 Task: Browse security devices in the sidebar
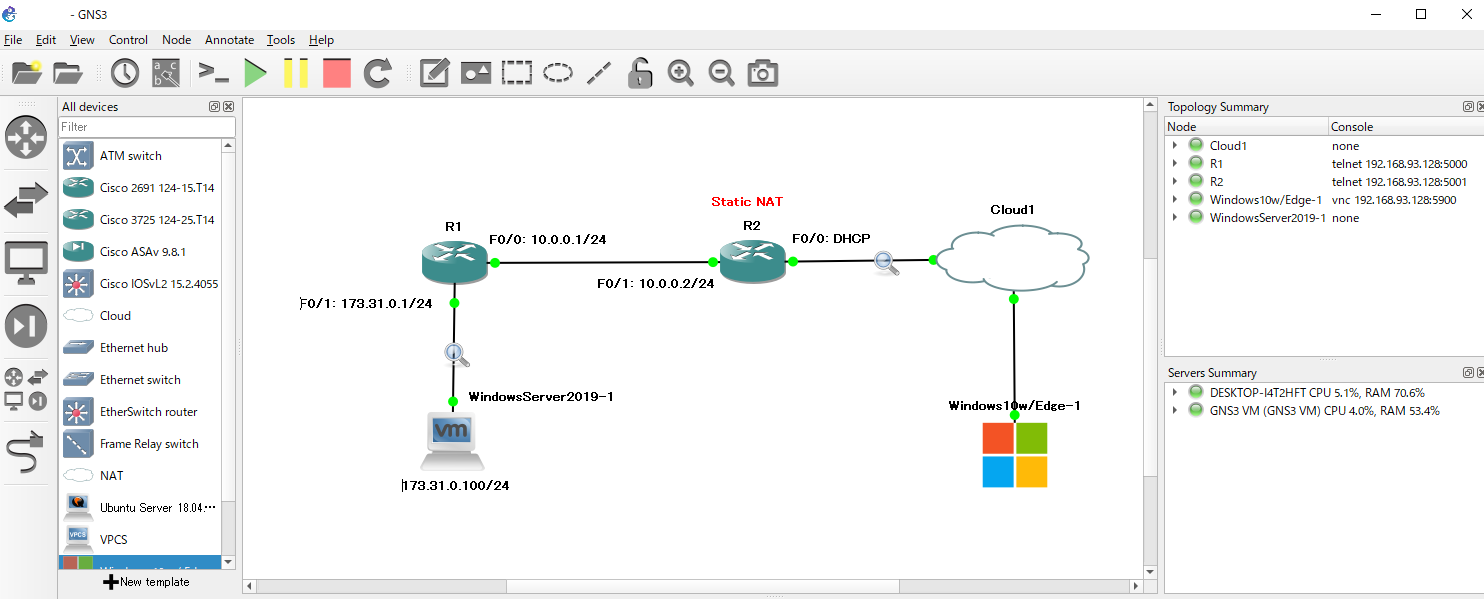pyautogui.click(x=26, y=326)
